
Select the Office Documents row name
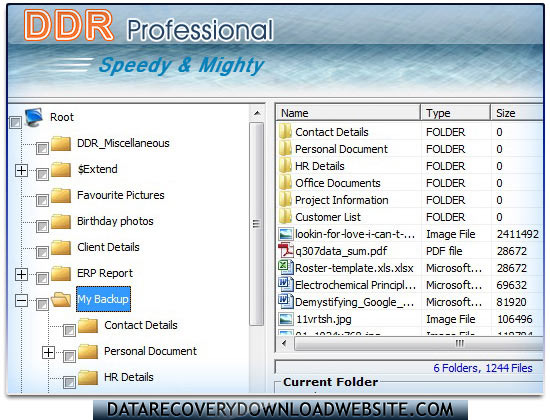(x=337, y=183)
